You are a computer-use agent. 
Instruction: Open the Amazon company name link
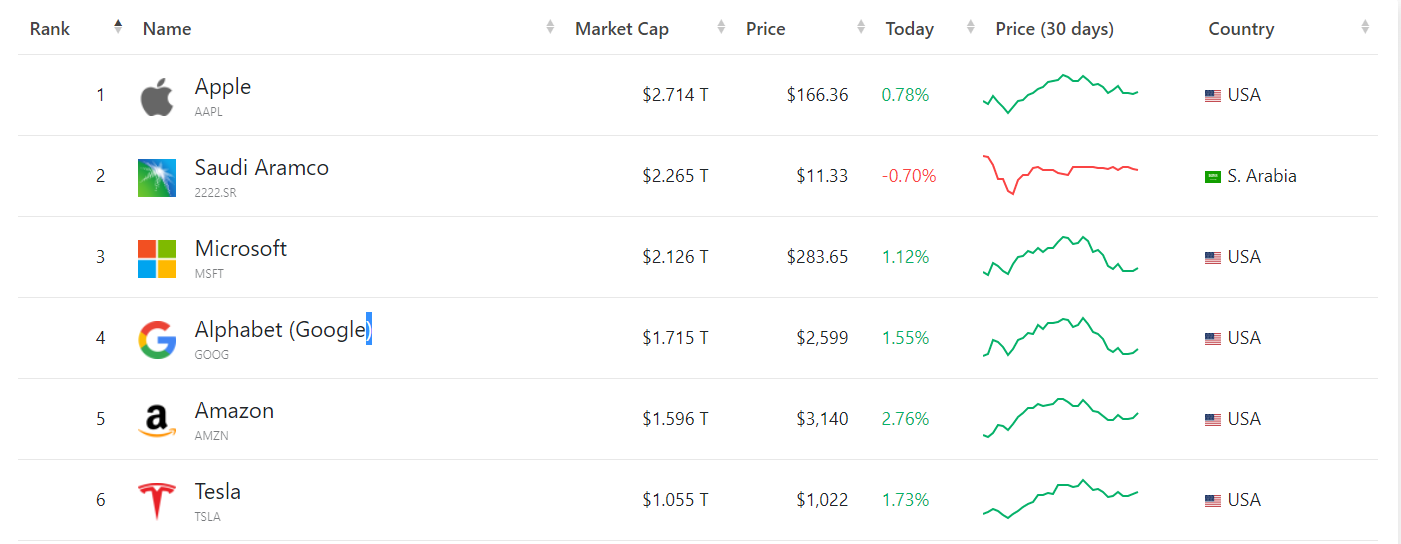pos(234,410)
